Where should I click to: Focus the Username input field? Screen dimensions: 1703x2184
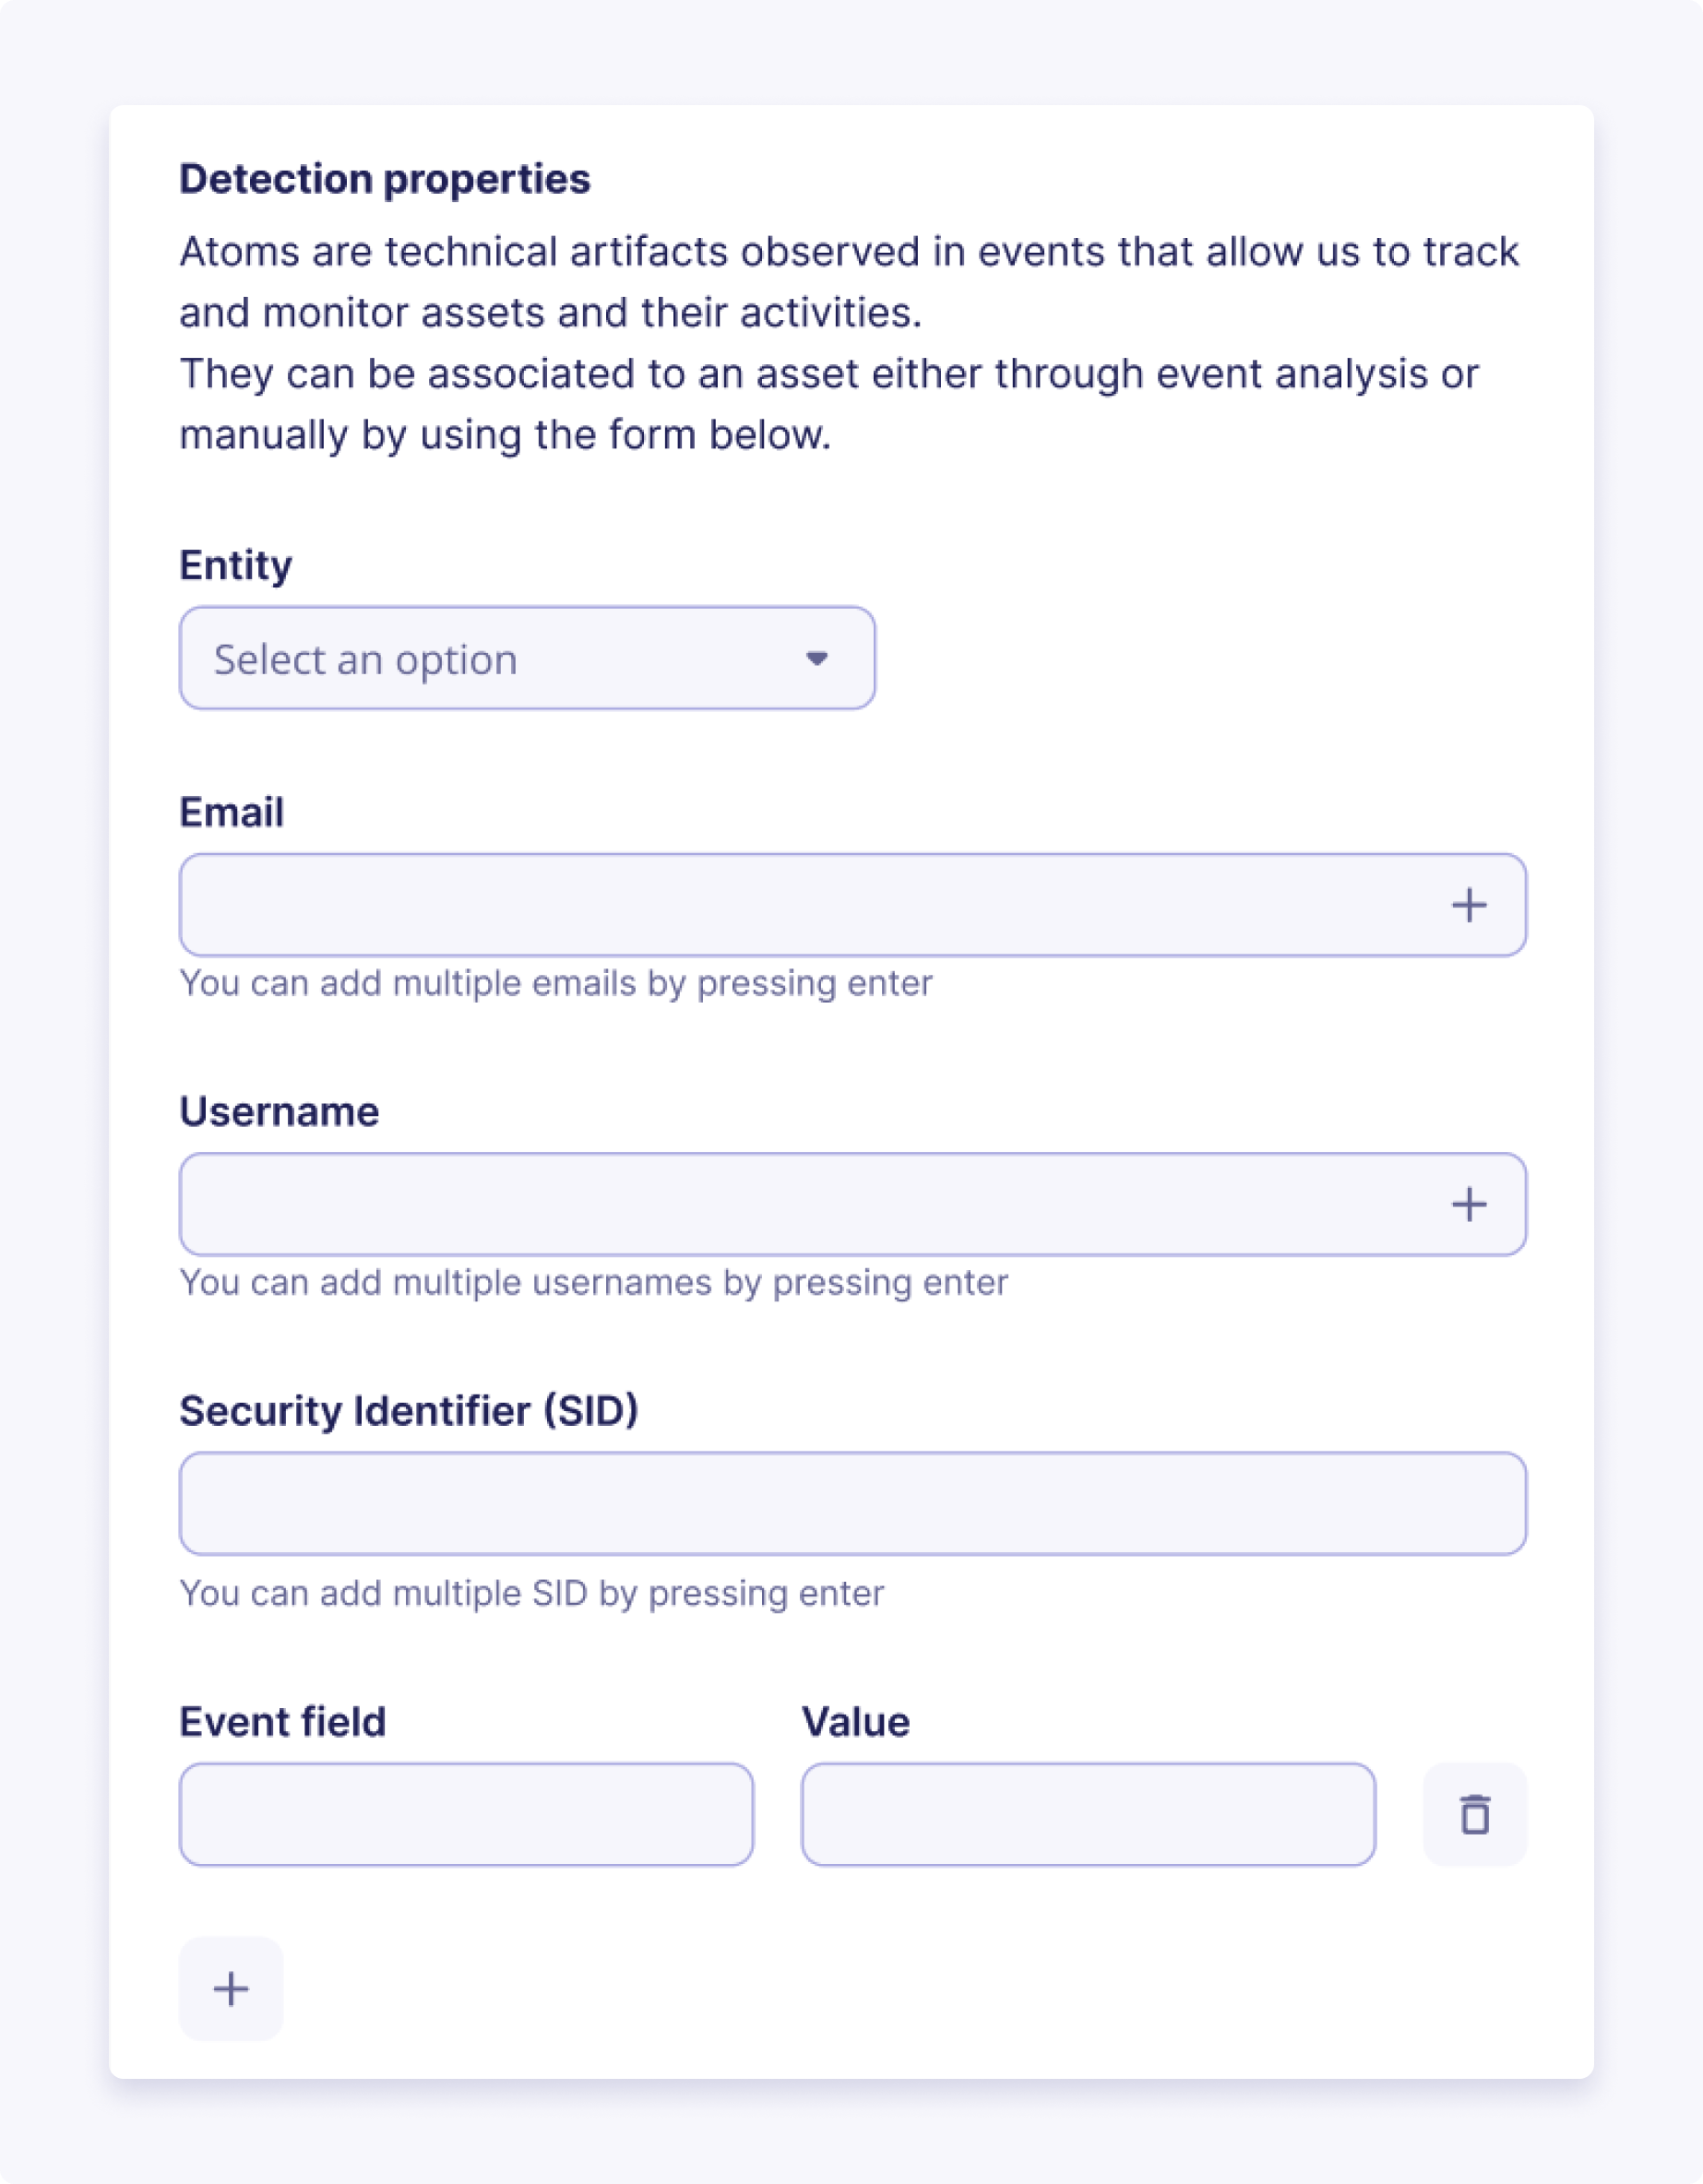pos(800,1204)
